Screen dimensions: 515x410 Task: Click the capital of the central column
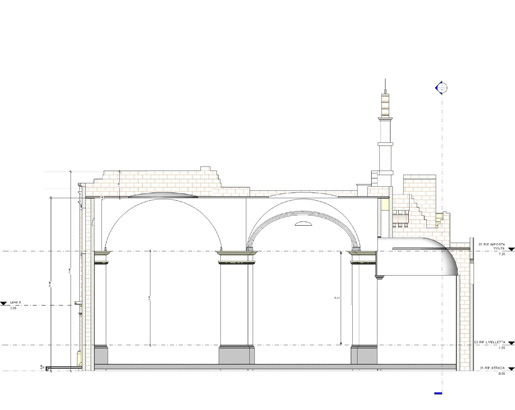tap(237, 258)
